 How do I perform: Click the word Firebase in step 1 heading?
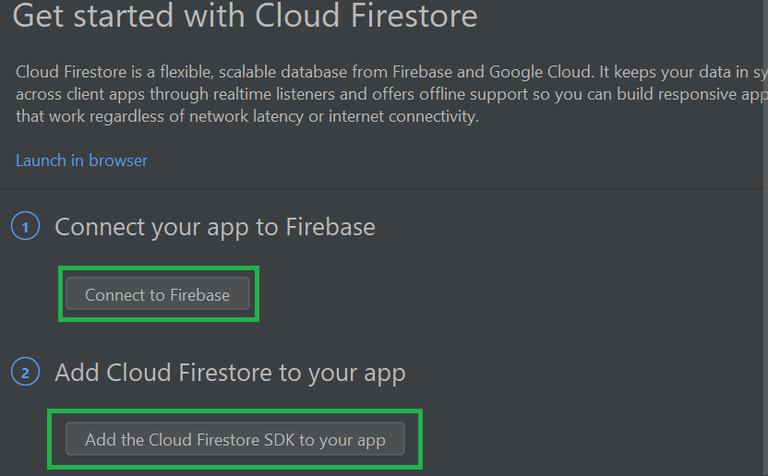[329, 227]
